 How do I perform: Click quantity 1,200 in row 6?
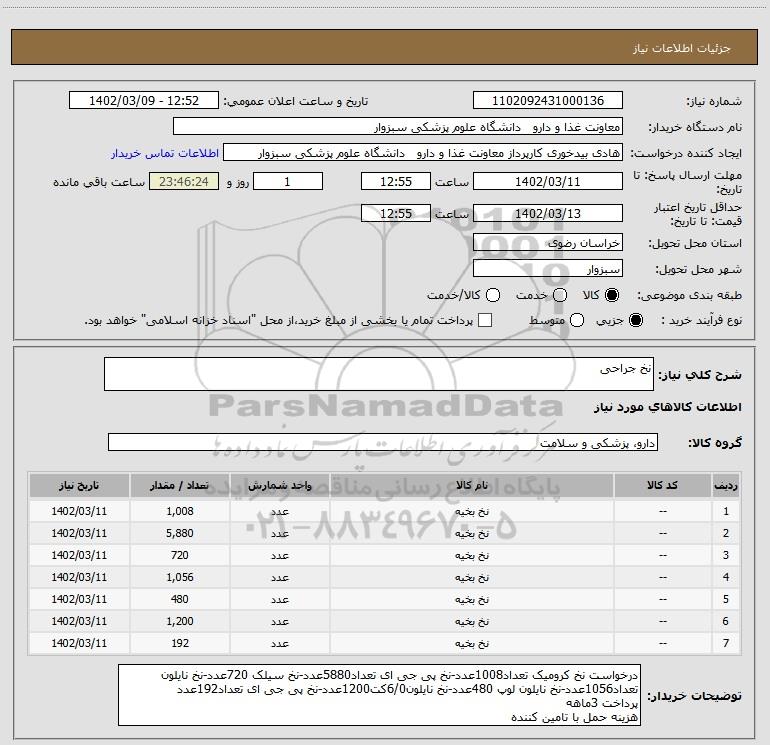coord(180,621)
